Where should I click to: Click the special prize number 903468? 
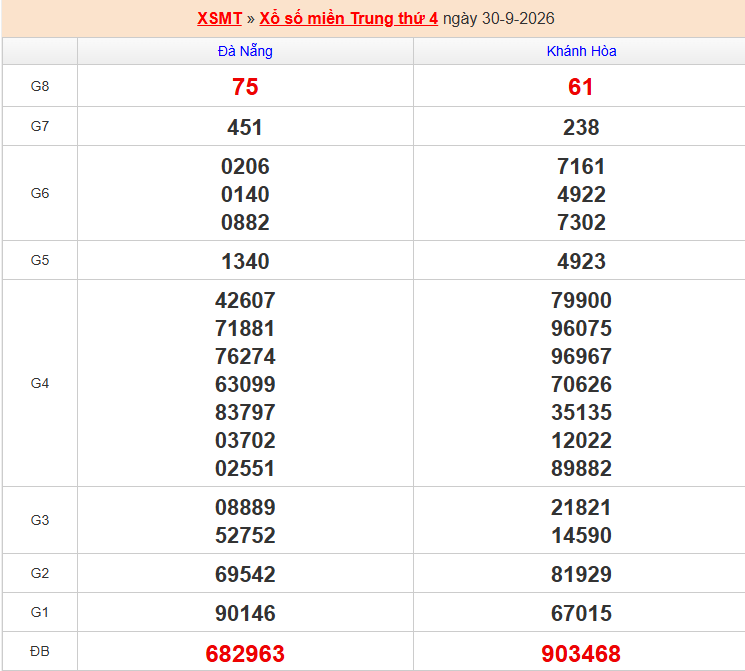tap(581, 654)
